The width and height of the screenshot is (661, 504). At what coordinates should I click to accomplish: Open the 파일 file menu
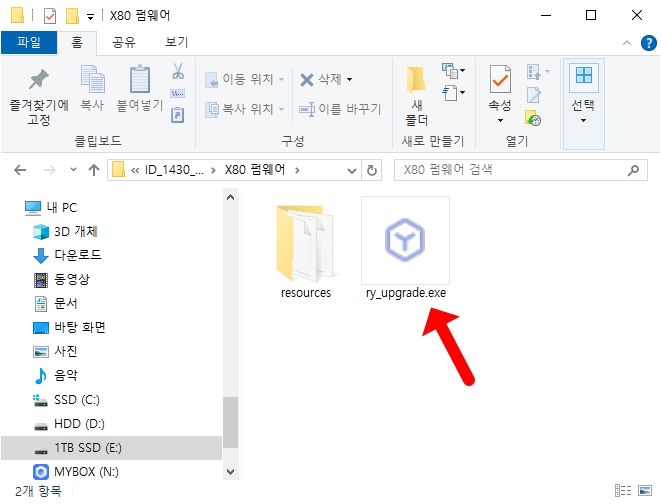[x=29, y=42]
